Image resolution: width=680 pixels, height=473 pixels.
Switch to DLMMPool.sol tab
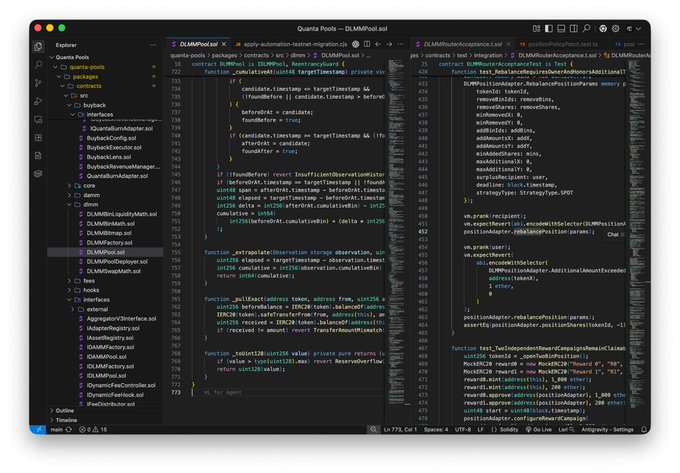(x=198, y=44)
